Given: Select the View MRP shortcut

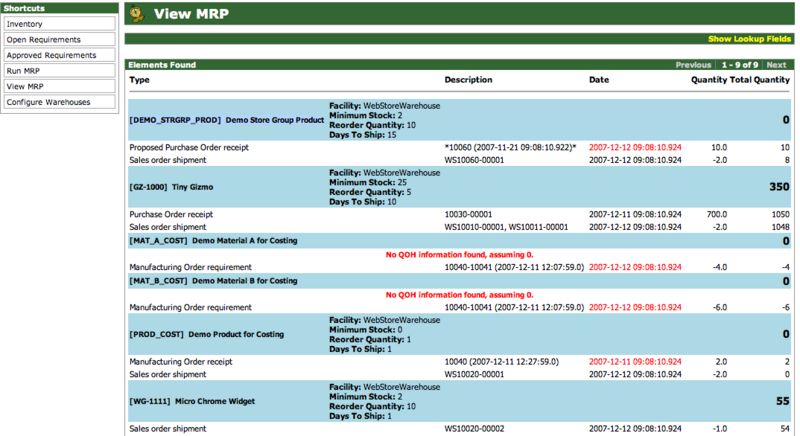Looking at the screenshot, I should pyautogui.click(x=60, y=87).
